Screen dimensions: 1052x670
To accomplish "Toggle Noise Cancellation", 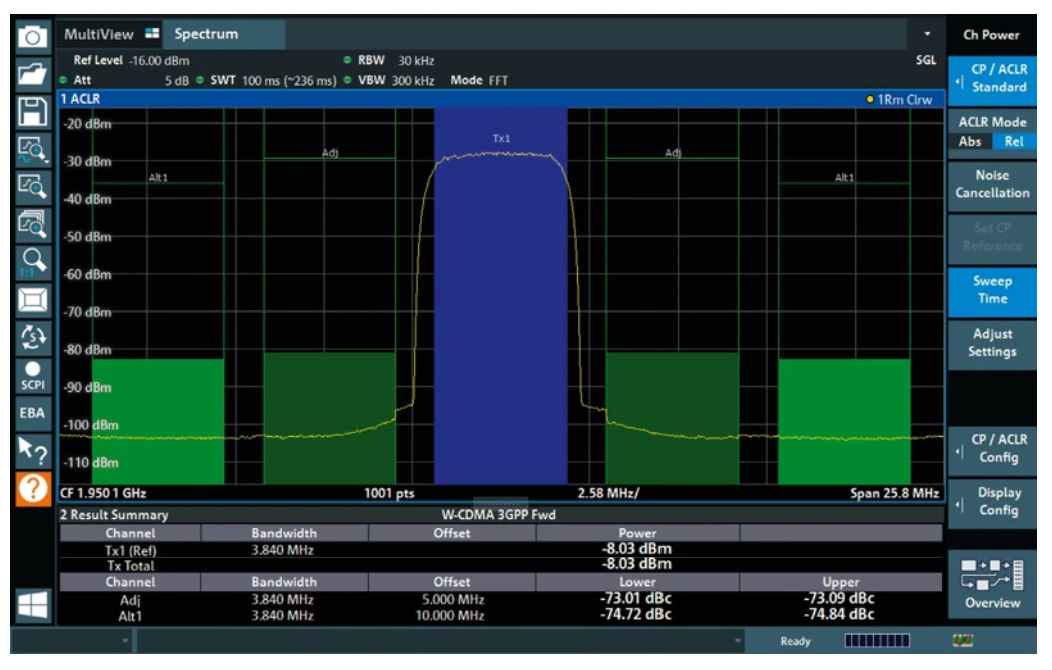I will click(991, 184).
